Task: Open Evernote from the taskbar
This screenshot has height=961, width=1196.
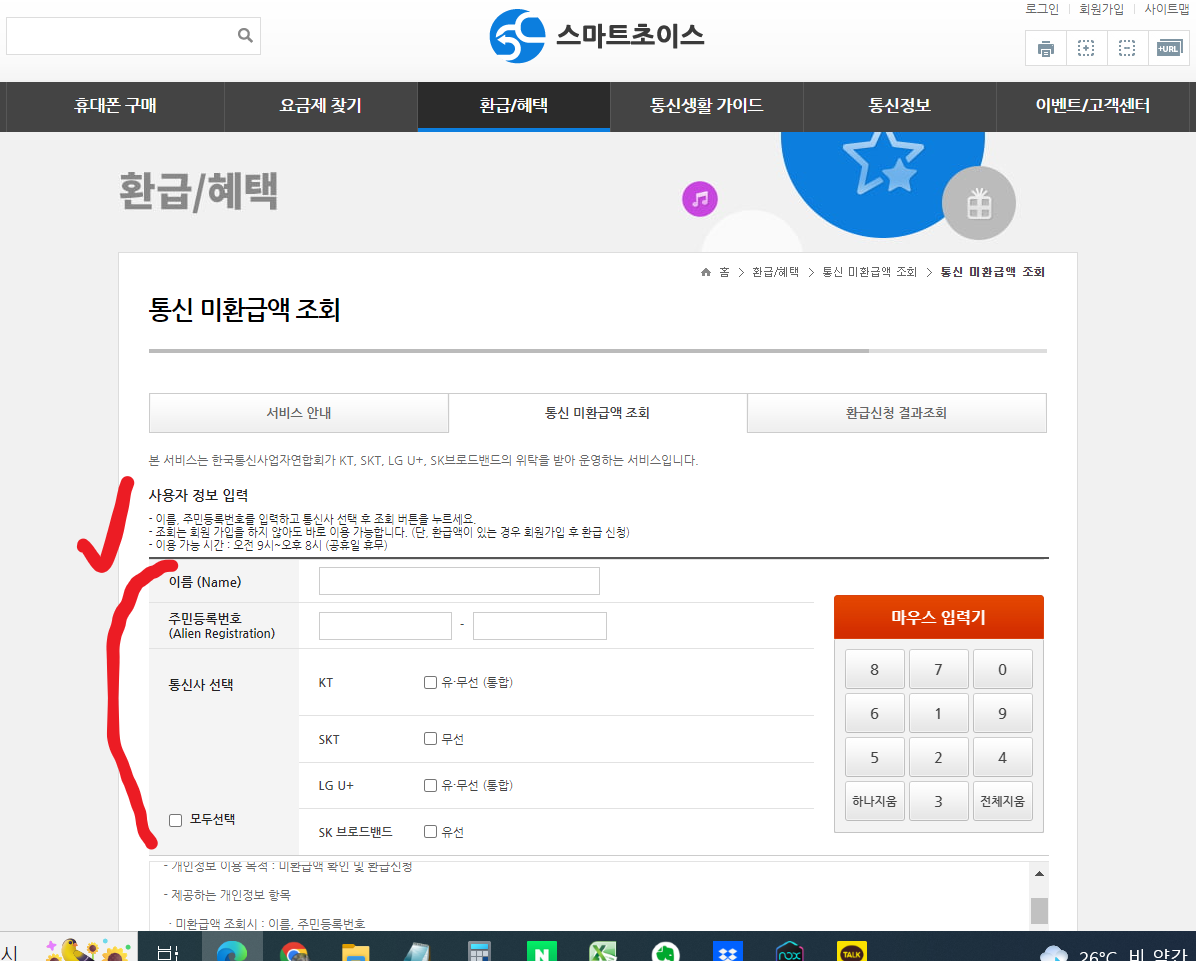Action: pyautogui.click(x=666, y=951)
